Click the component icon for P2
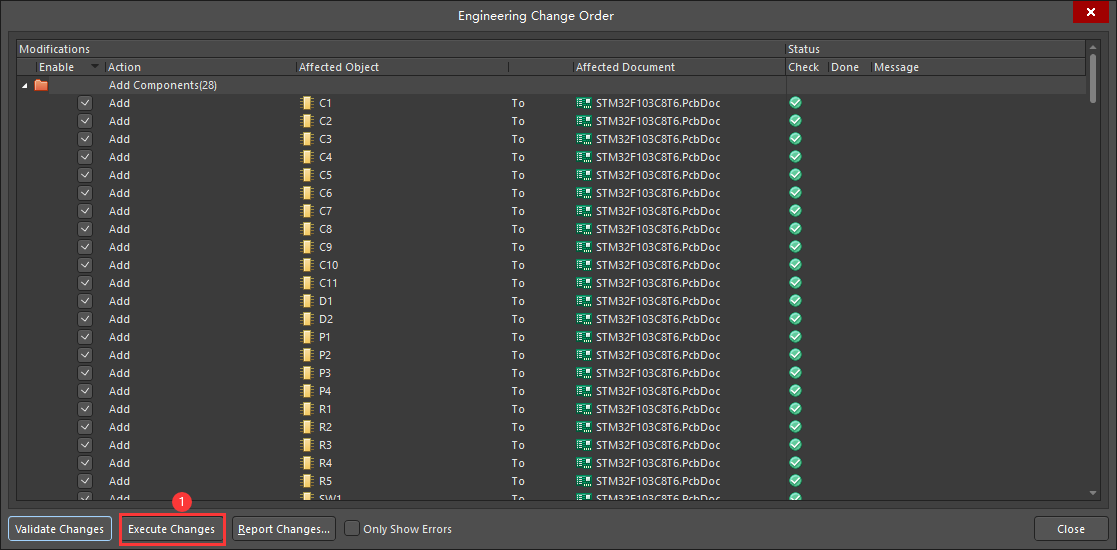This screenshot has width=1117, height=550. [307, 355]
